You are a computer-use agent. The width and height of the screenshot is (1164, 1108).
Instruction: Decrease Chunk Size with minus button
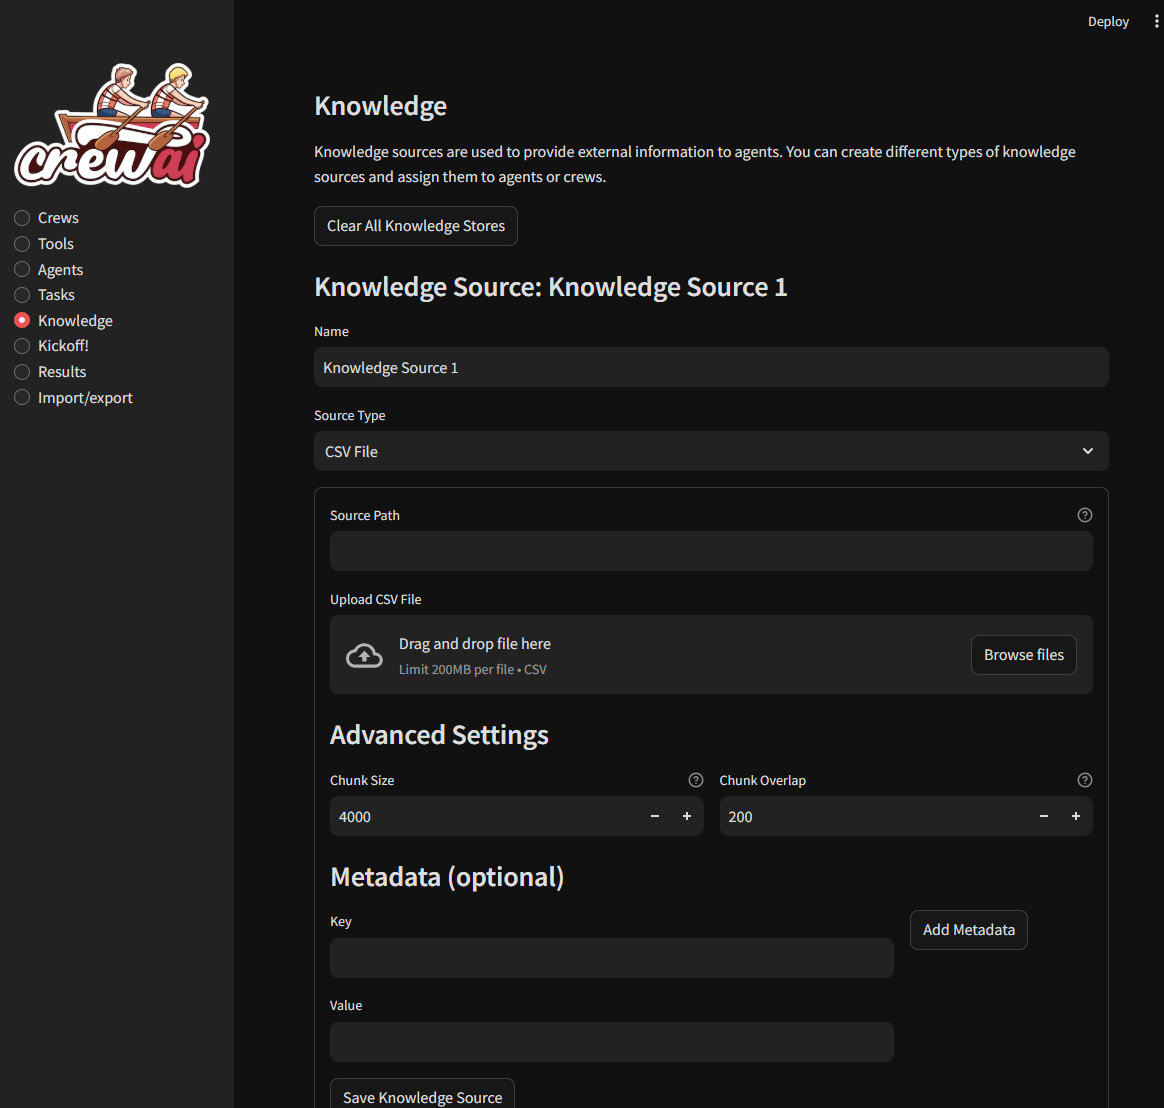(655, 817)
